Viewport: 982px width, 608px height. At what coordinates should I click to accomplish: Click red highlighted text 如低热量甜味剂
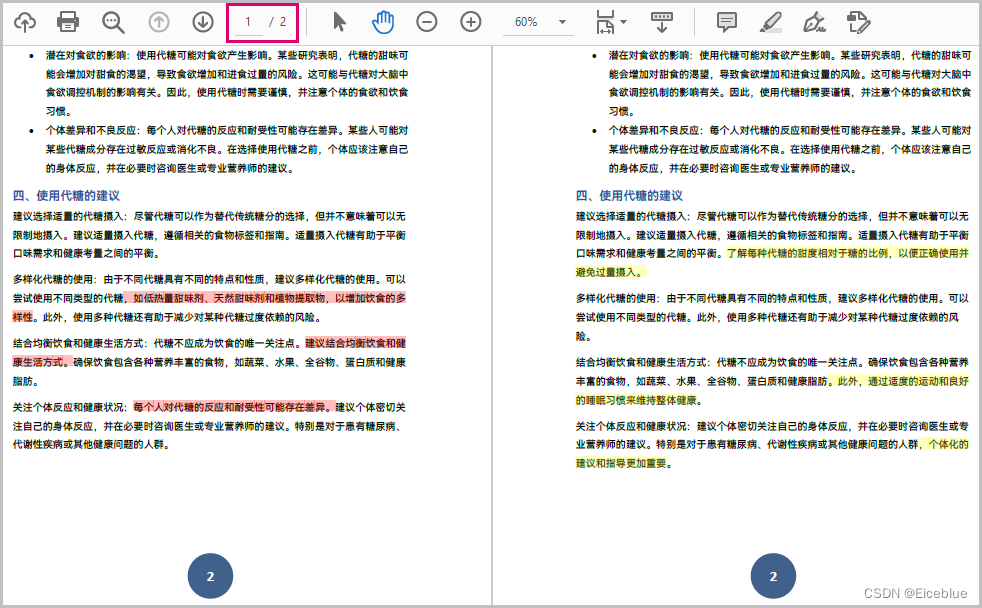pyautogui.click(x=168, y=298)
